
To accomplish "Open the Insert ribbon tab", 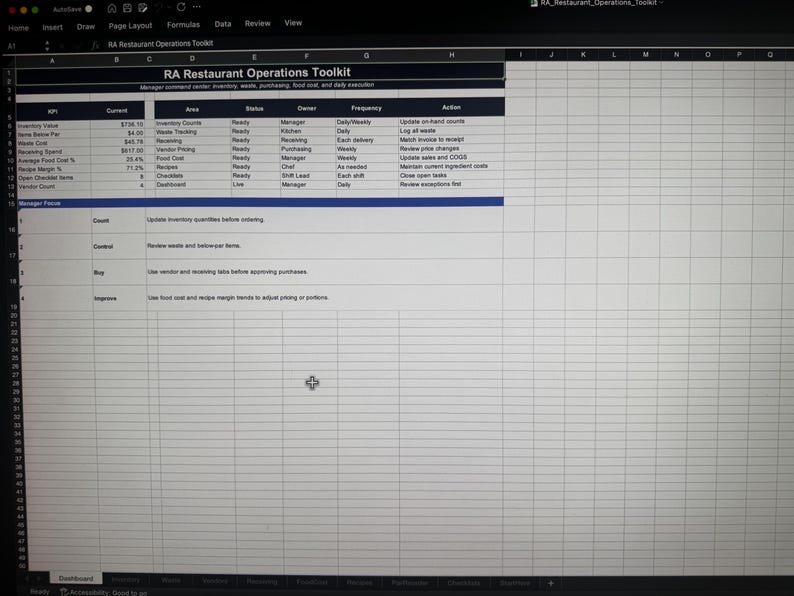I will pos(52,27).
